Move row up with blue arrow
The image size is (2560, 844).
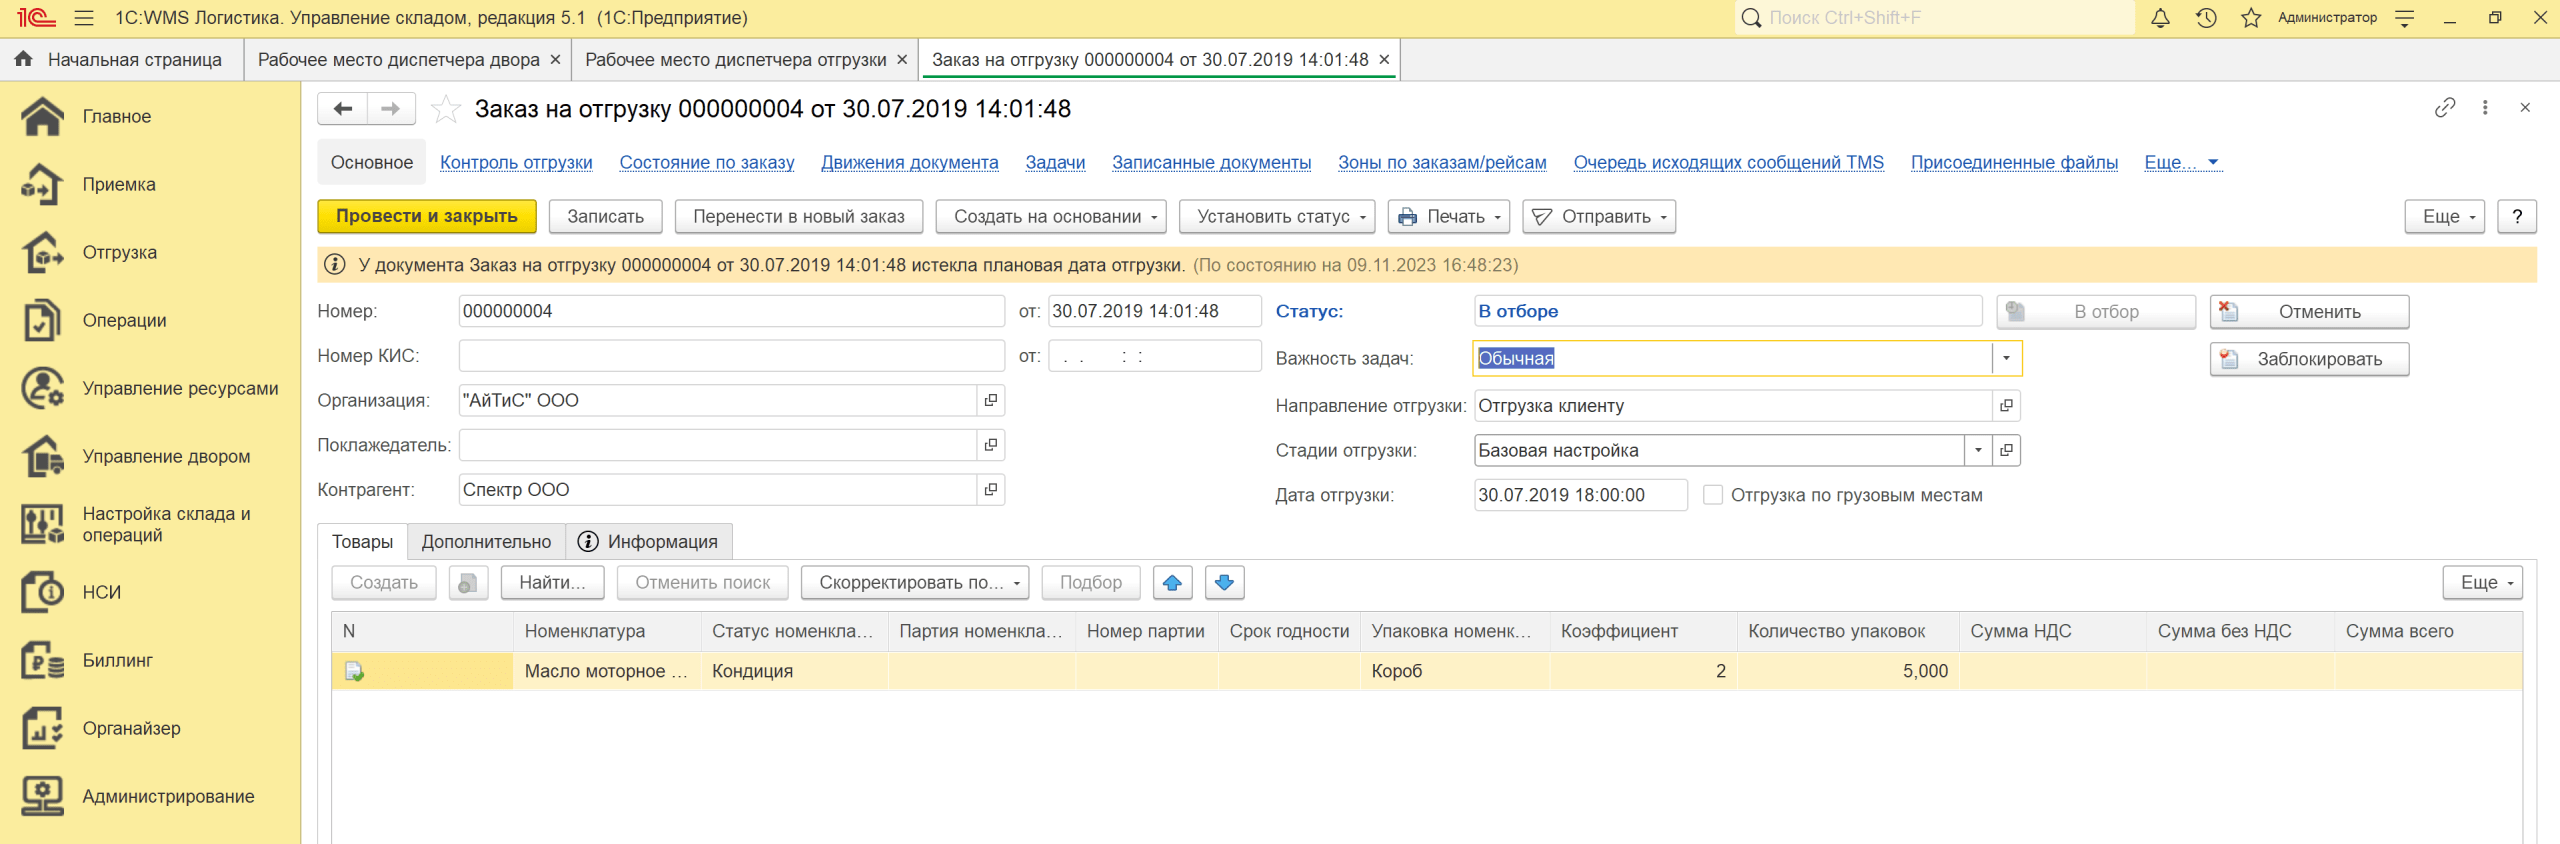(1172, 582)
